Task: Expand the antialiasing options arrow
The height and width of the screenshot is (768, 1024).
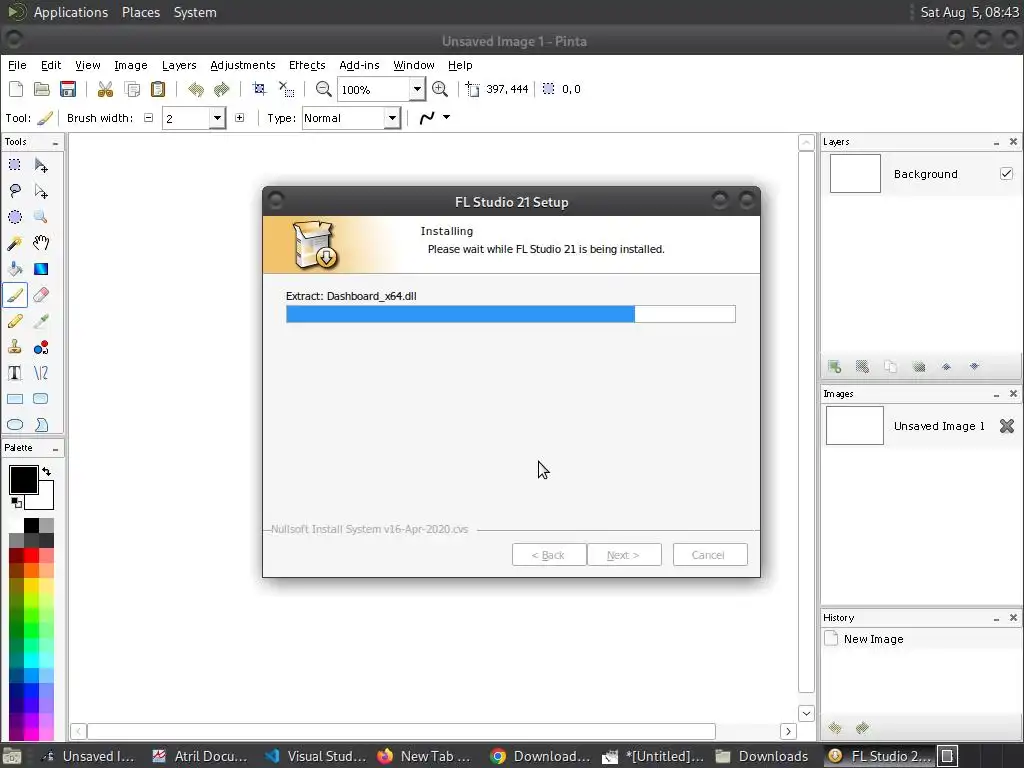Action: pos(447,118)
